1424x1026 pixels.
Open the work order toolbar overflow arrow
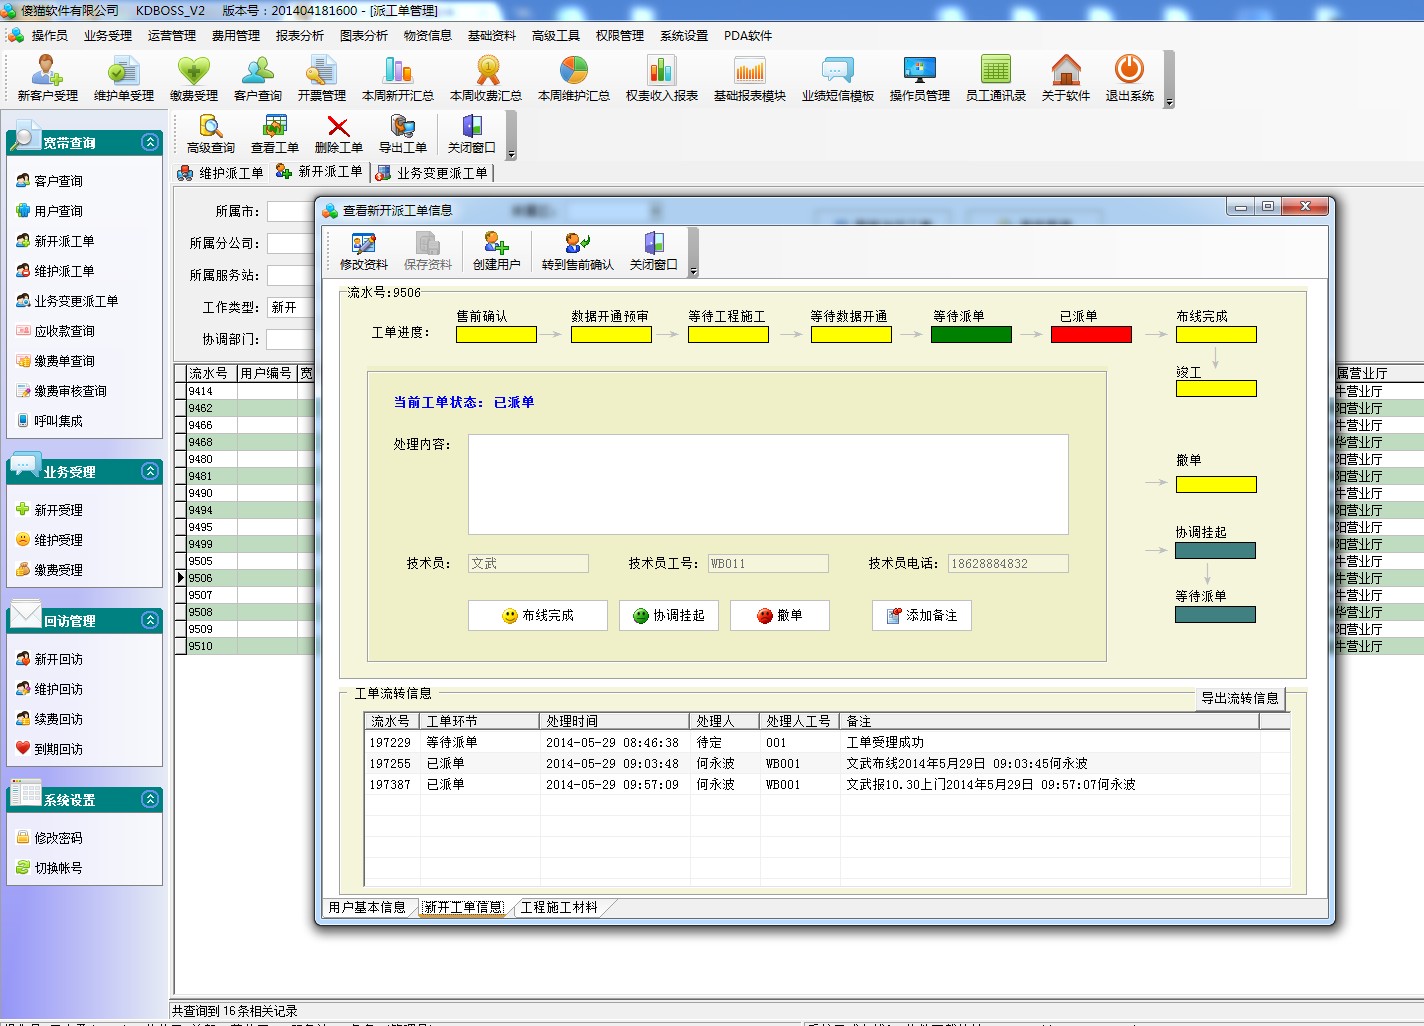coord(512,154)
